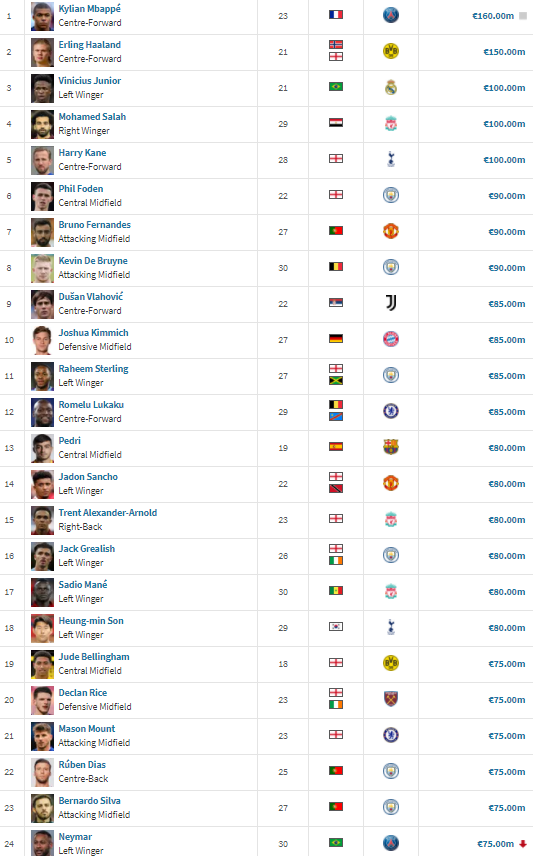The image size is (533, 856).
Task: Click the Barcelona crest in Pedri's row
Action: pos(390,447)
